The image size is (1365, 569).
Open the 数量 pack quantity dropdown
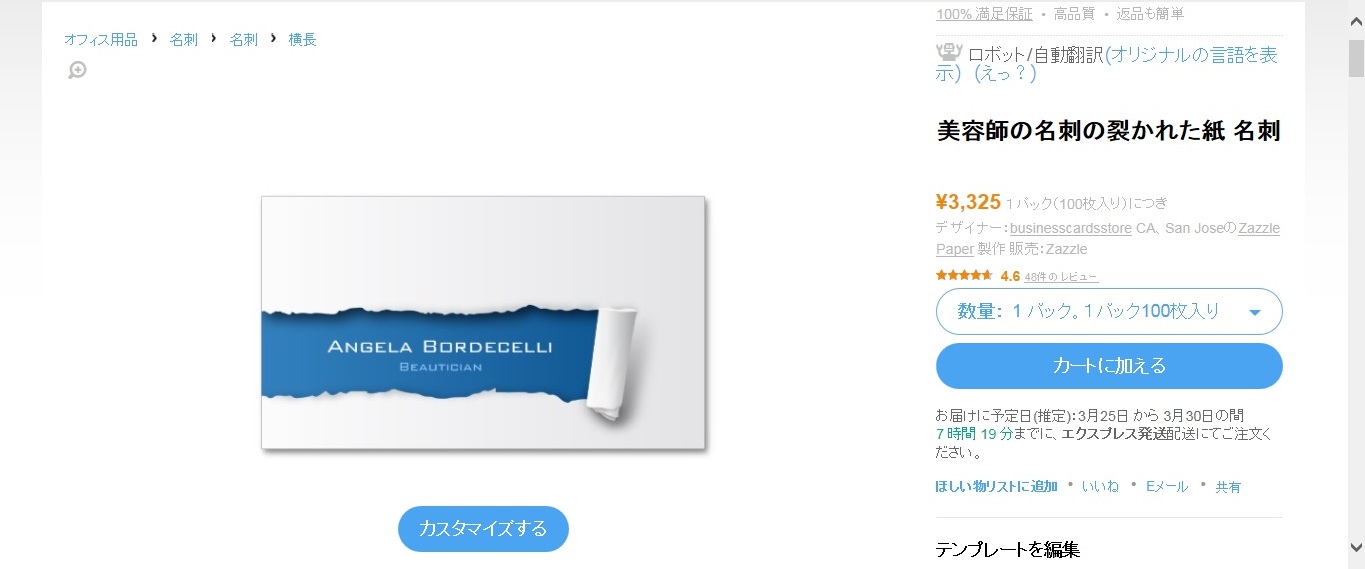pos(1109,311)
